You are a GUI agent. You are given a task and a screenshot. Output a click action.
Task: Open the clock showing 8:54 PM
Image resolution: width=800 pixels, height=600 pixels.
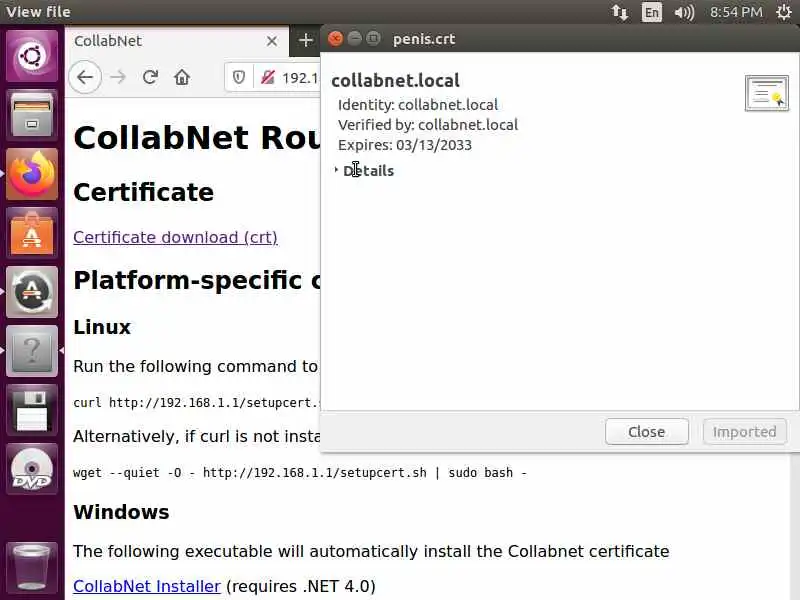click(x=736, y=12)
